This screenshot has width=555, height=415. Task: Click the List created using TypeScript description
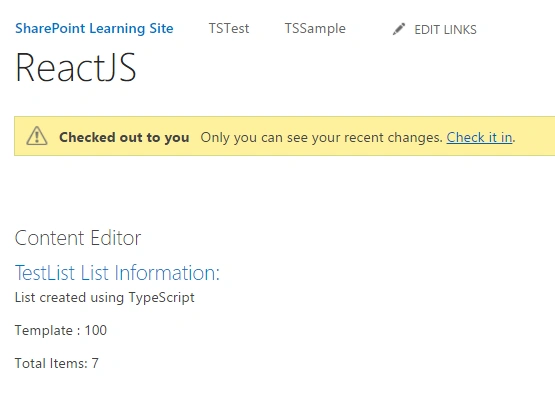105,297
